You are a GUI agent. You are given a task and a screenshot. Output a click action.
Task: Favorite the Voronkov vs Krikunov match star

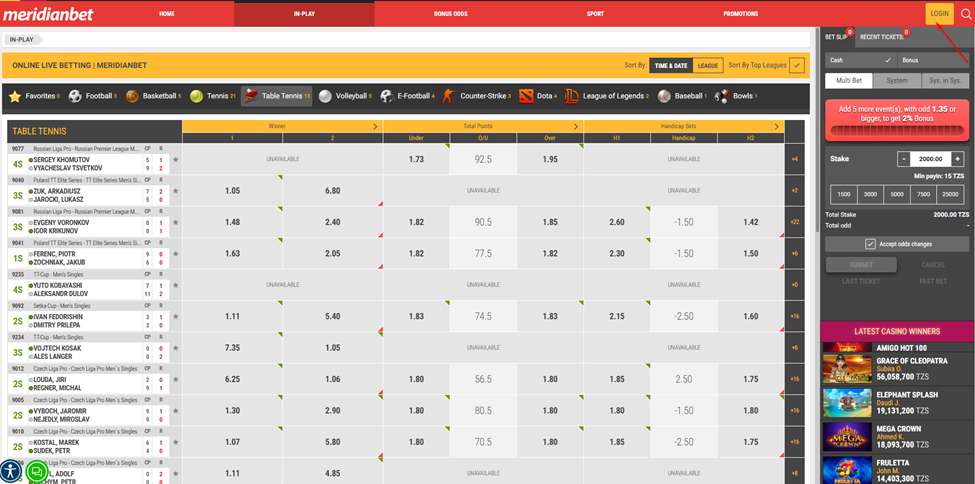pos(175,223)
